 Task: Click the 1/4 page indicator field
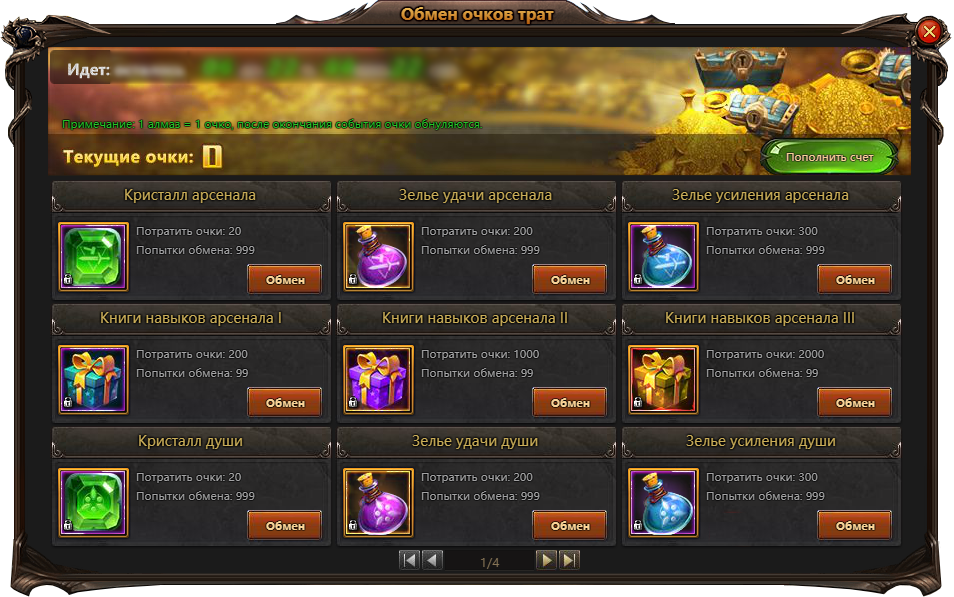click(490, 562)
